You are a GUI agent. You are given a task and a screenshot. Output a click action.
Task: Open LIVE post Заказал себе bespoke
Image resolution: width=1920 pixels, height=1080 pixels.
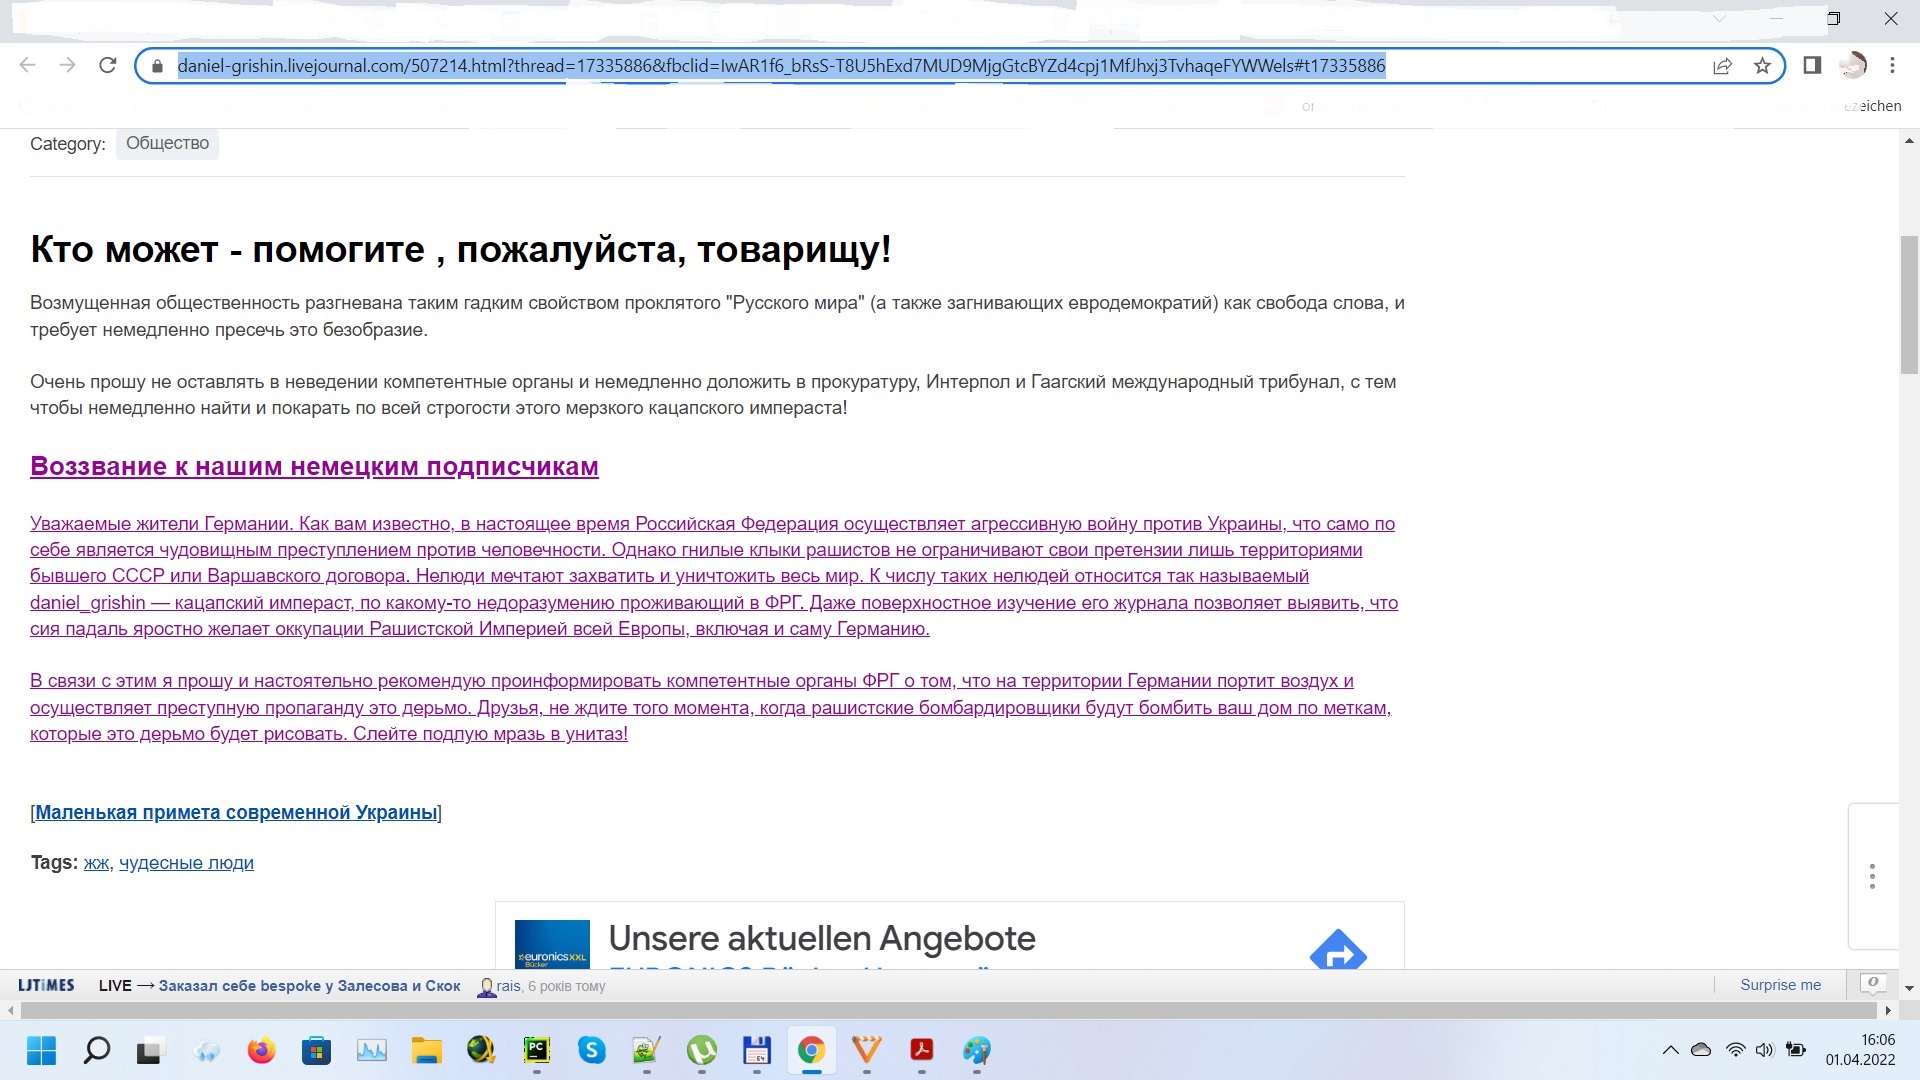[x=309, y=985]
